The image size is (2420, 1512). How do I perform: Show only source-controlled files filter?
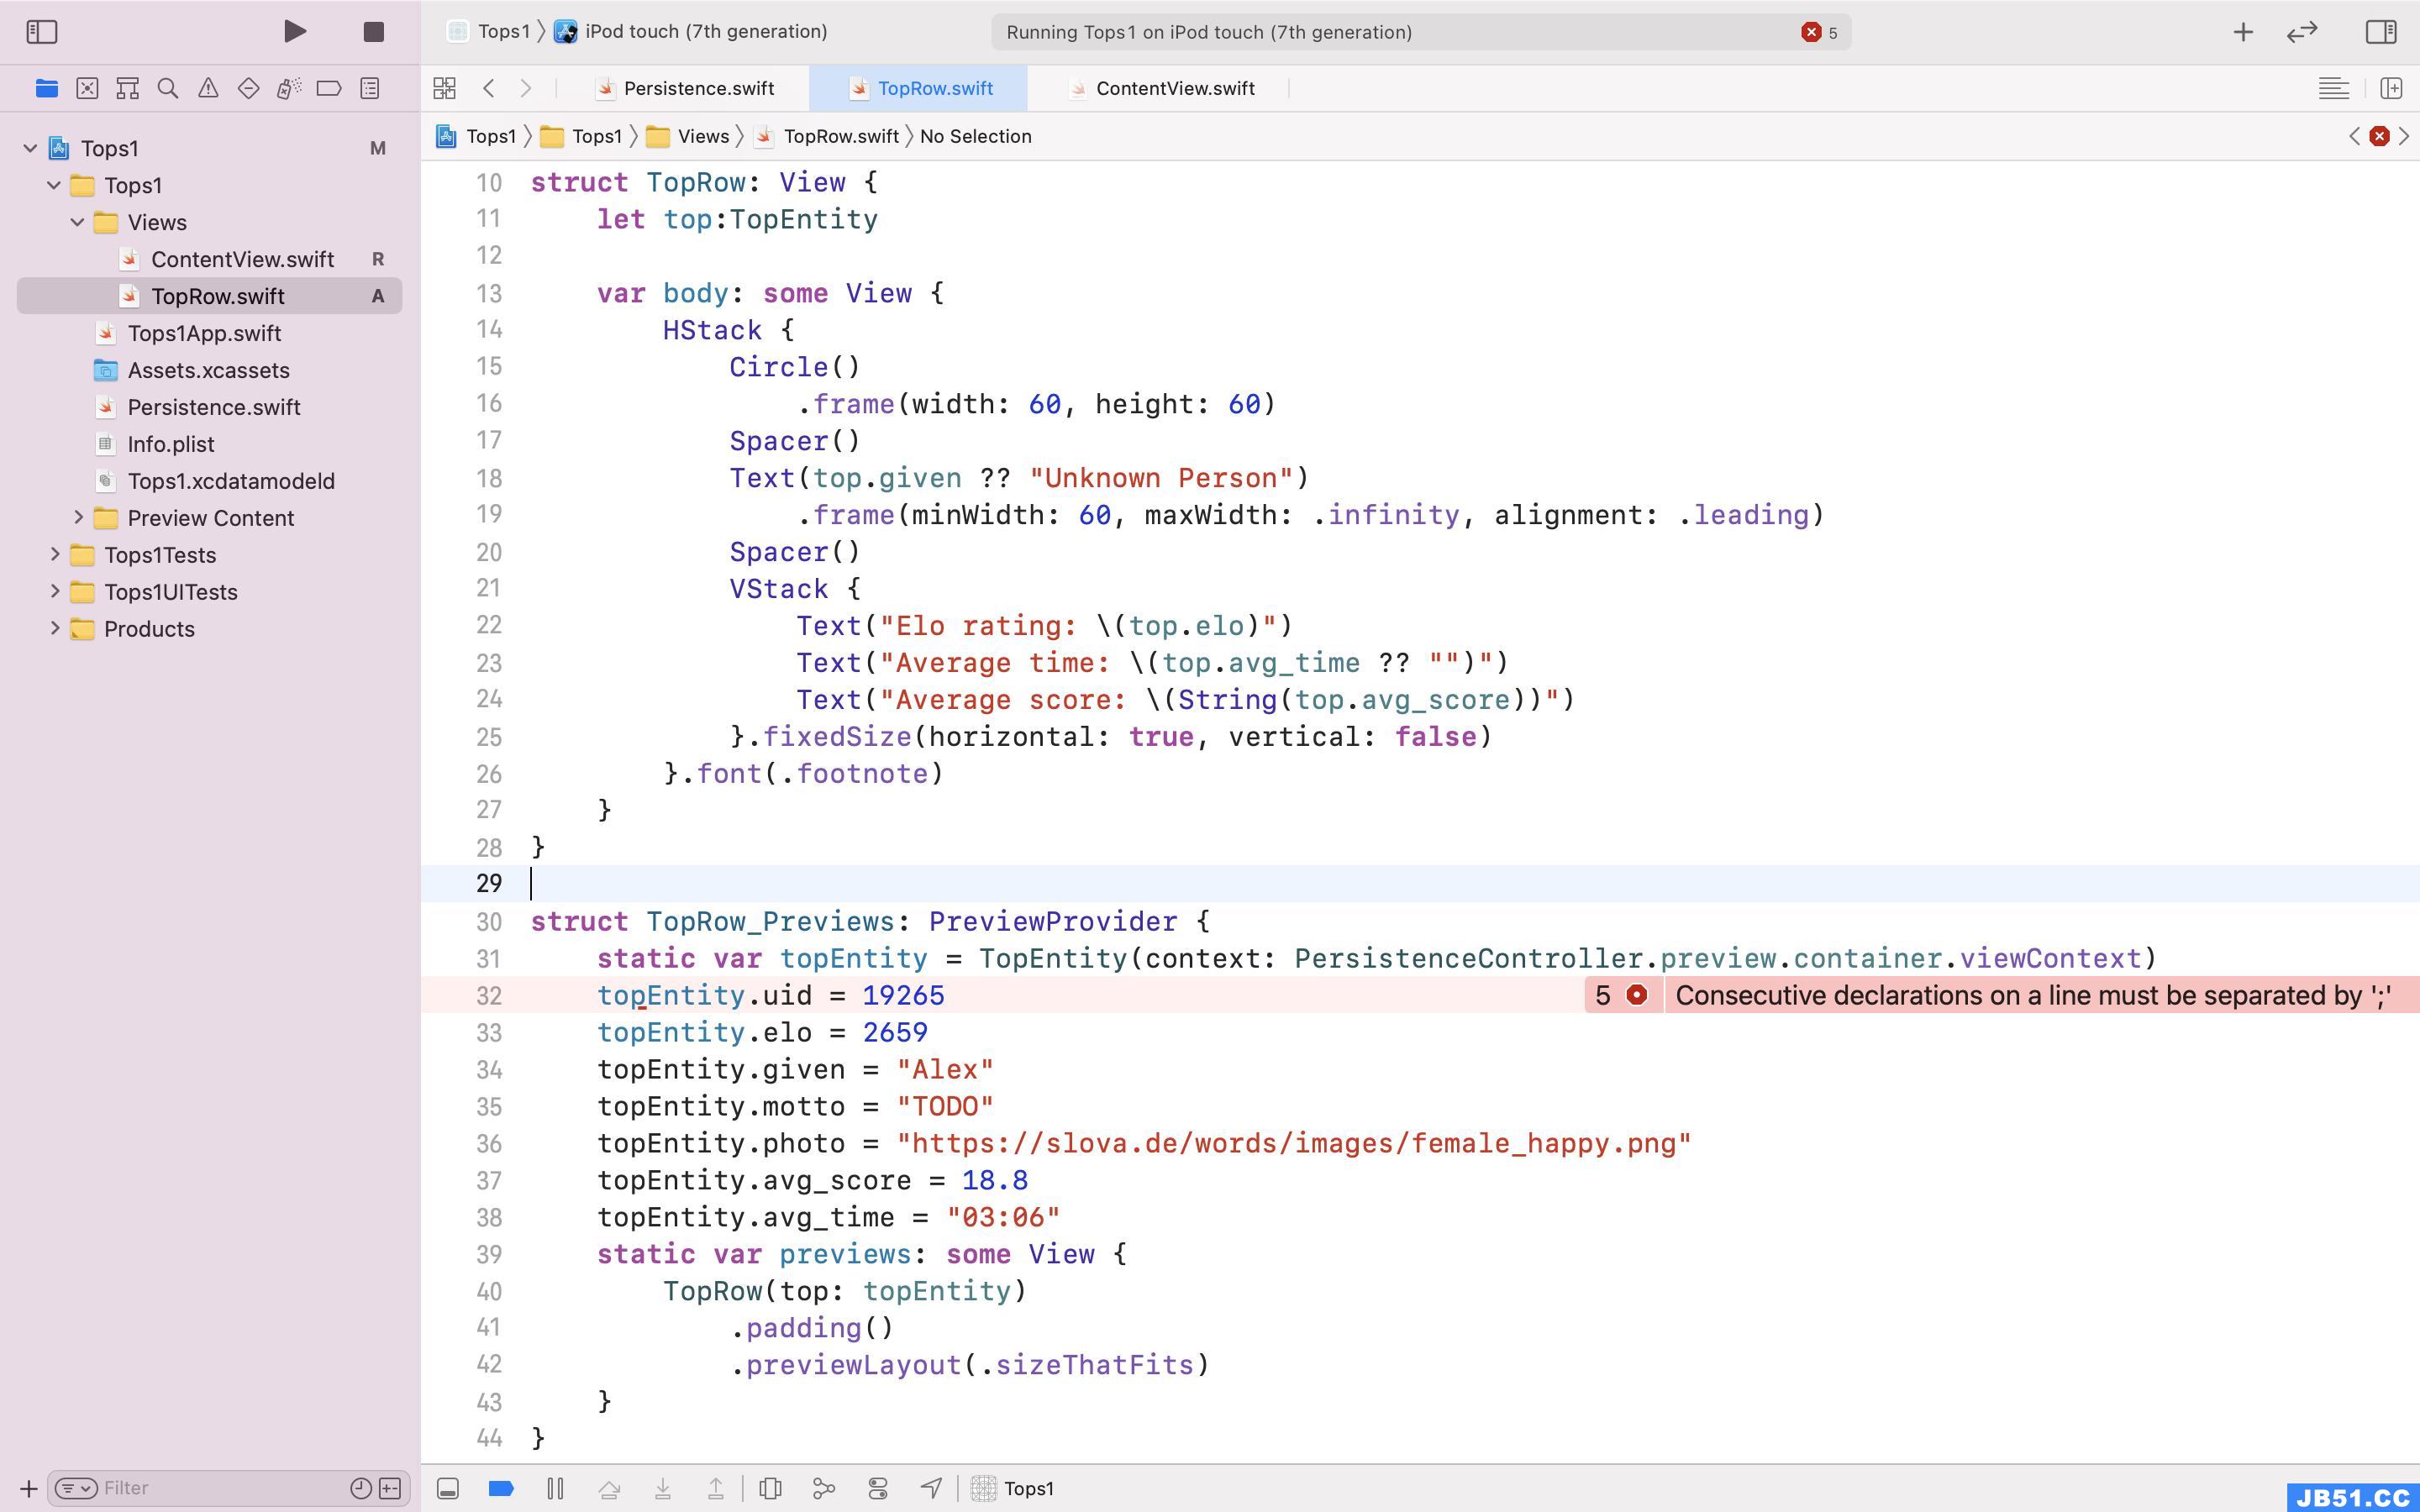tap(391, 1488)
